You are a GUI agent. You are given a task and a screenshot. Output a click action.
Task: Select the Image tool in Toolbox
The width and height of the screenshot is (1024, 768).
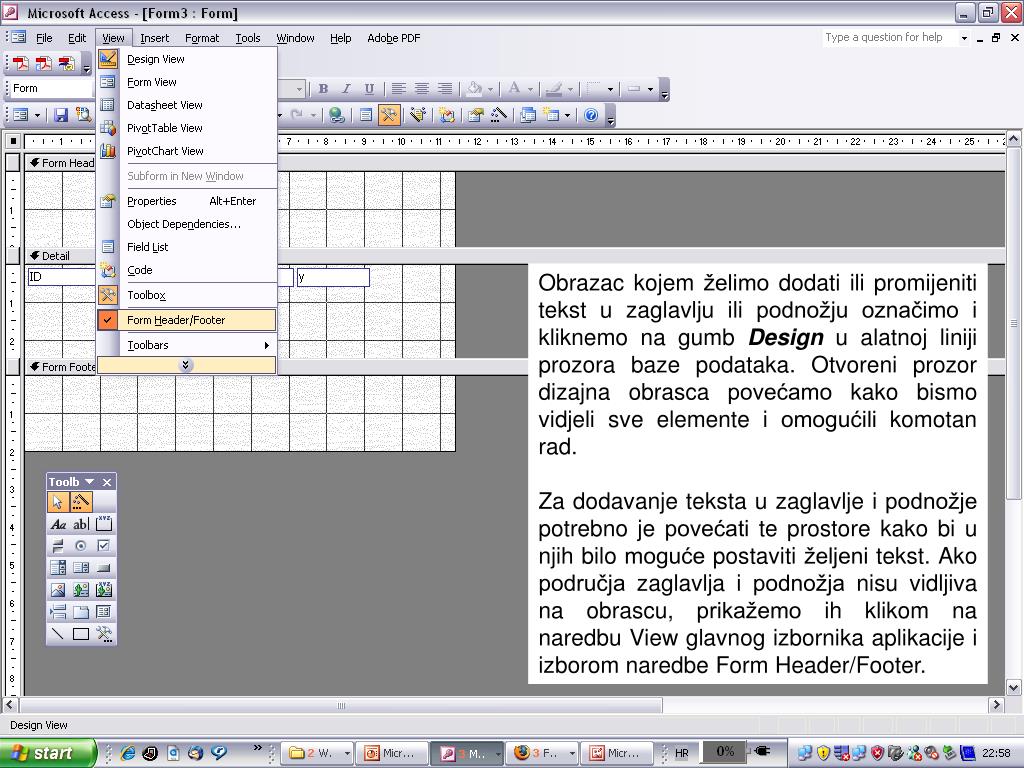pos(58,590)
